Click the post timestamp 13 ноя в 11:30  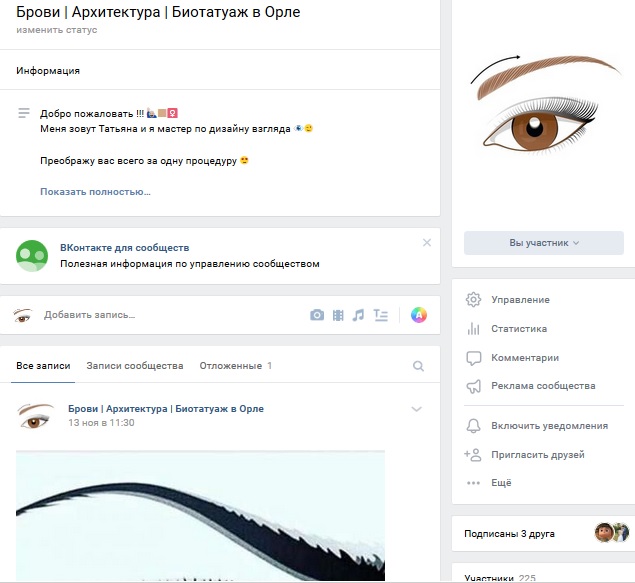(101, 423)
